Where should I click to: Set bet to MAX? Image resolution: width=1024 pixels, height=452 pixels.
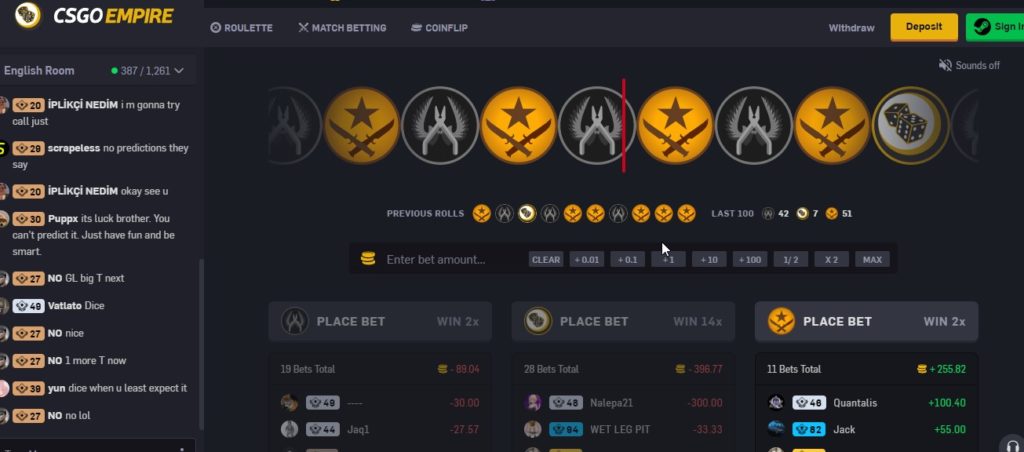(x=872, y=259)
